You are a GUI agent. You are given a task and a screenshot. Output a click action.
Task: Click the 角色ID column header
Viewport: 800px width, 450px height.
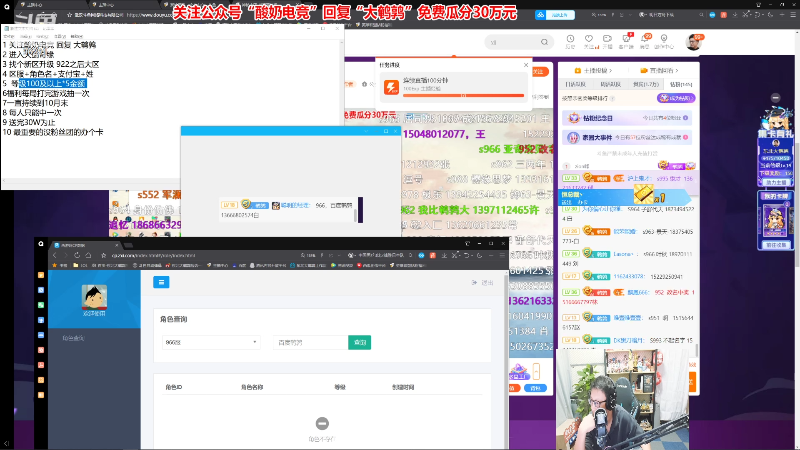174,387
